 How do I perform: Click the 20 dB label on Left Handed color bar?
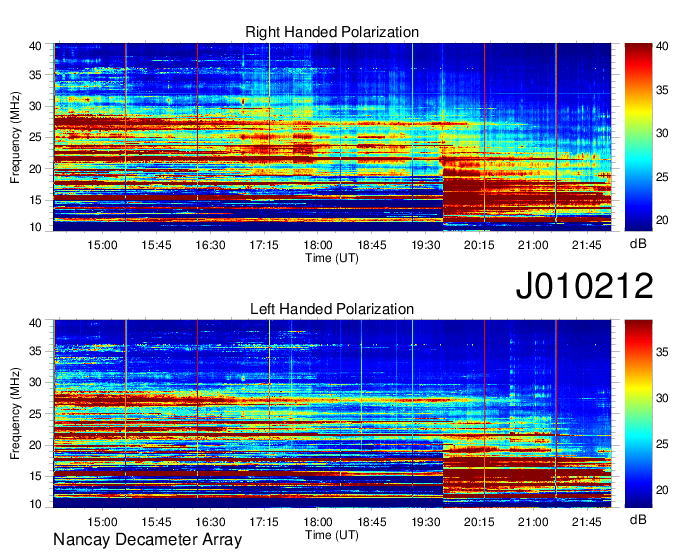coord(662,490)
